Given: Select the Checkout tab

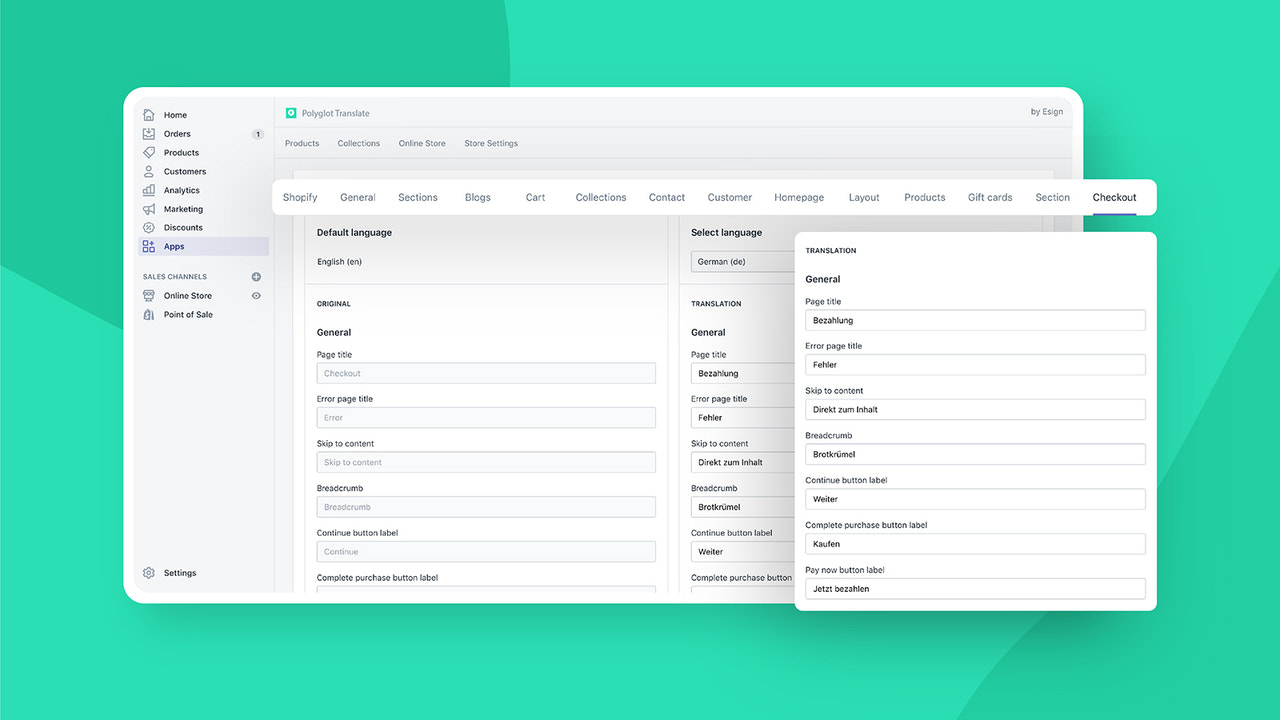Looking at the screenshot, I should pyautogui.click(x=1114, y=197).
